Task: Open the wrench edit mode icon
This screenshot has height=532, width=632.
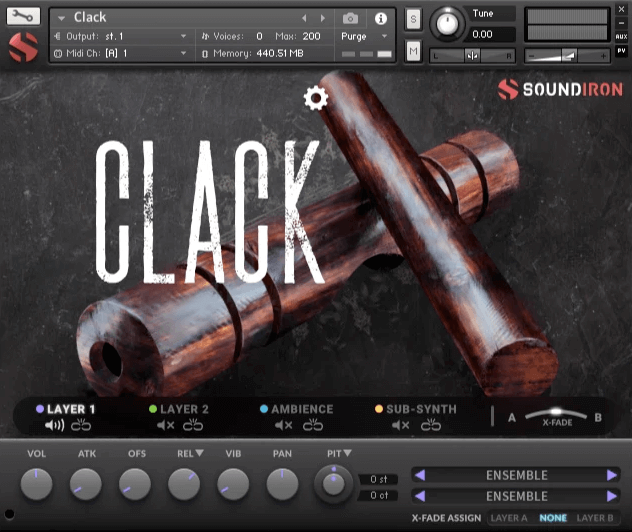Action: click(23, 17)
